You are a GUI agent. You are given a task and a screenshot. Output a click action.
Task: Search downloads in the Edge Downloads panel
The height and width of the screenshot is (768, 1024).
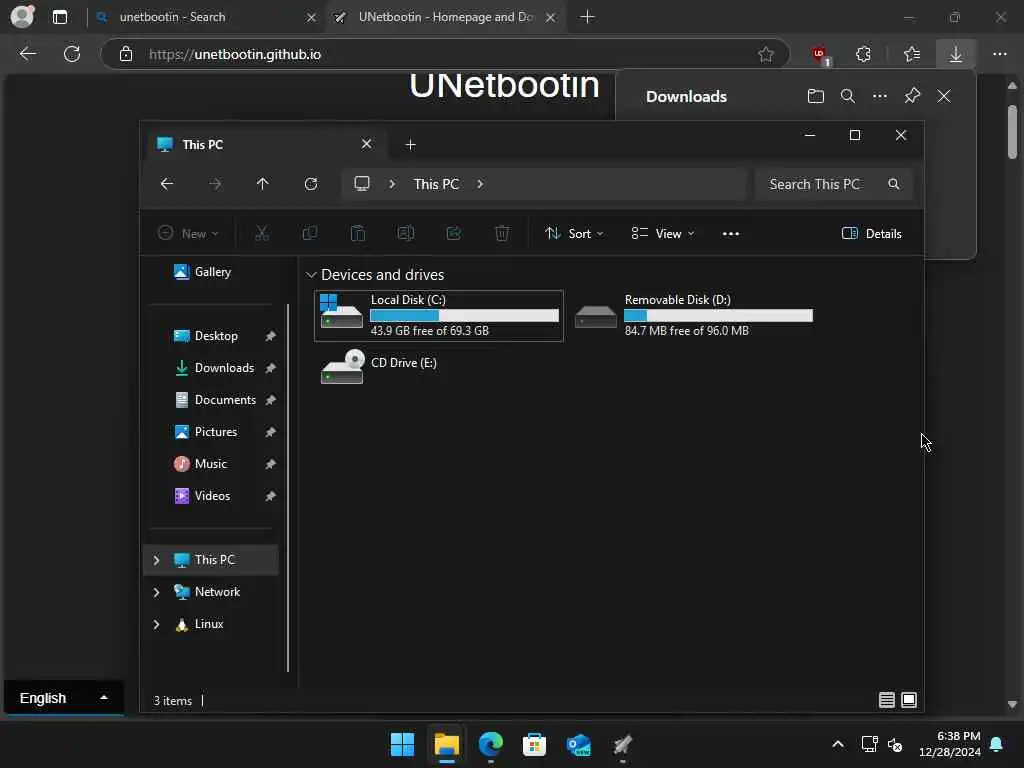pos(848,97)
